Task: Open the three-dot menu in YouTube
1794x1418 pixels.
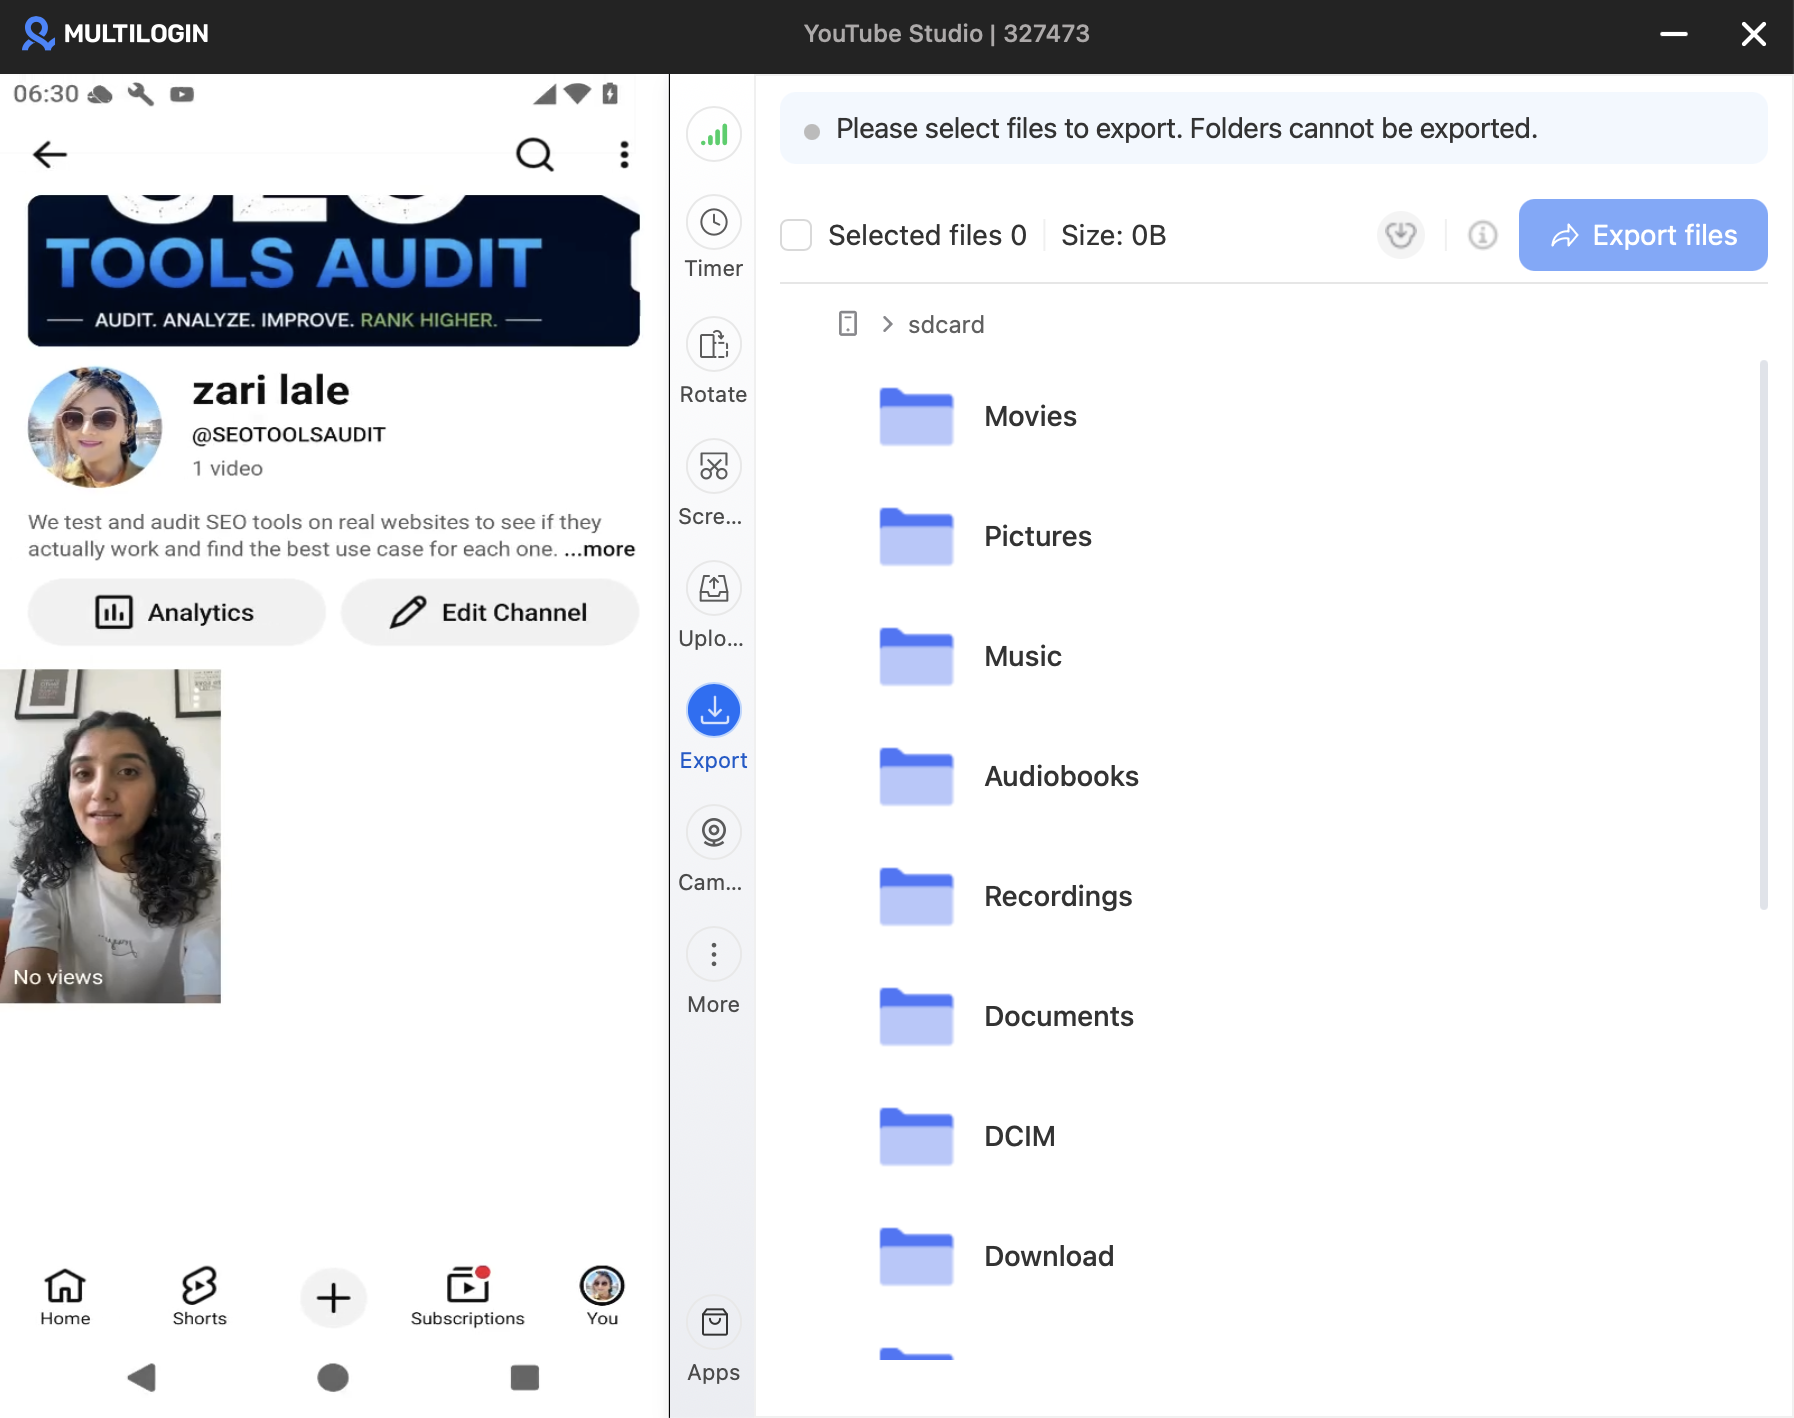Action: (x=624, y=154)
